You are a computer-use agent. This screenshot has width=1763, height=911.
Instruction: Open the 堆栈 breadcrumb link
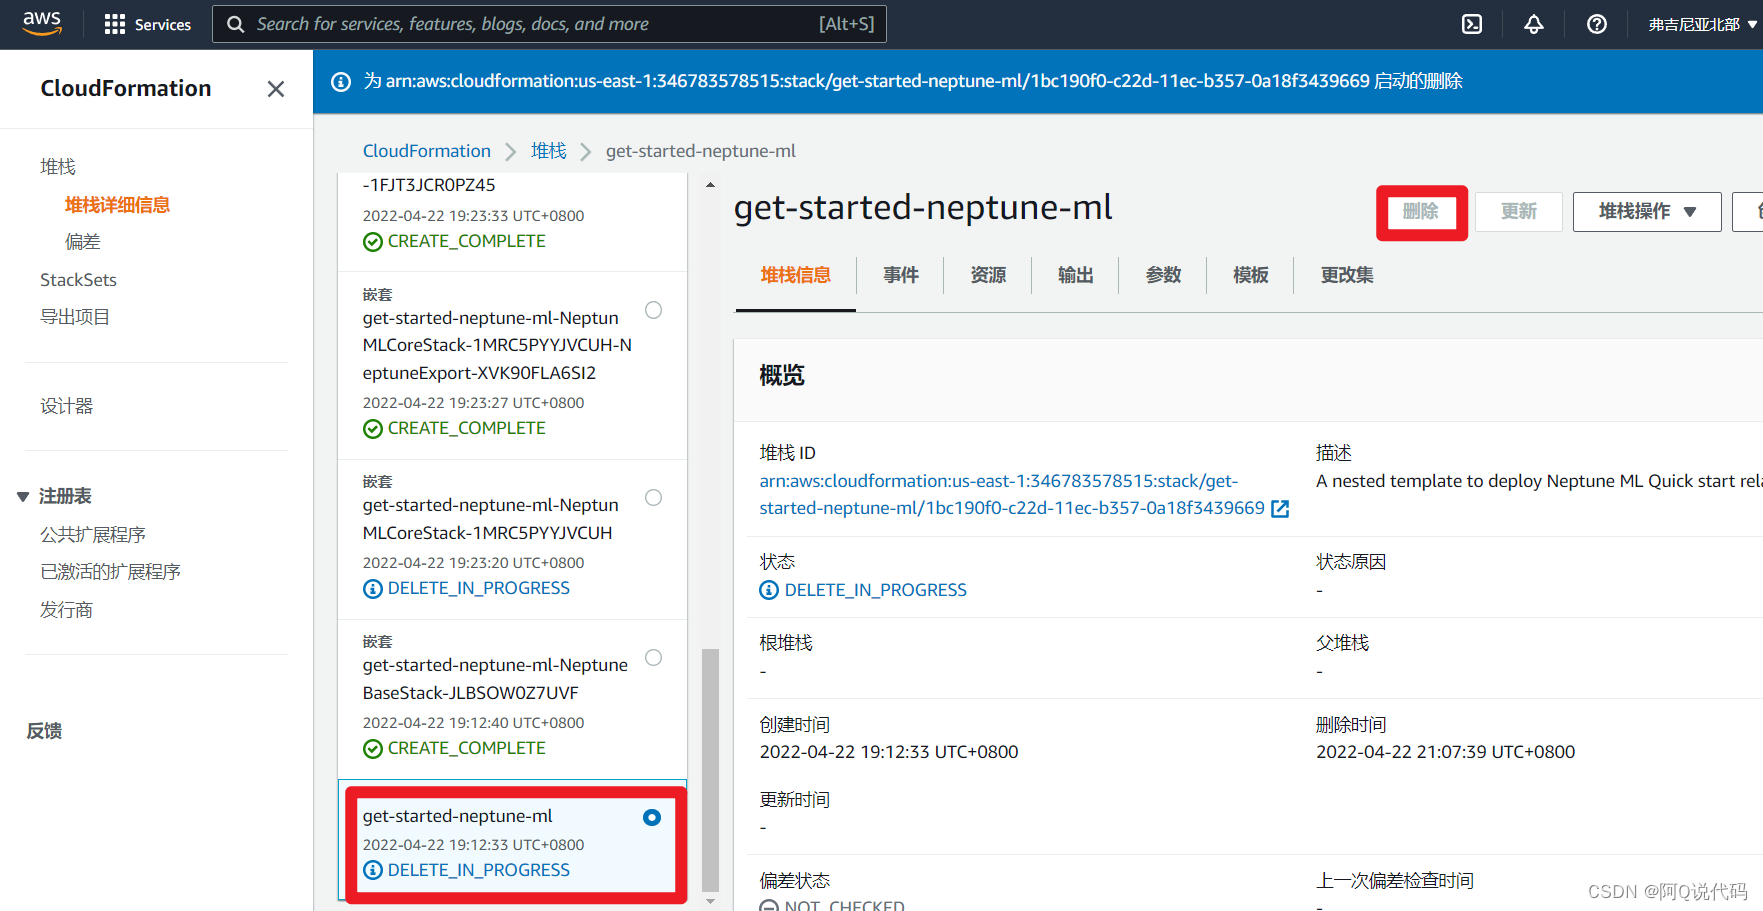pyautogui.click(x=548, y=151)
